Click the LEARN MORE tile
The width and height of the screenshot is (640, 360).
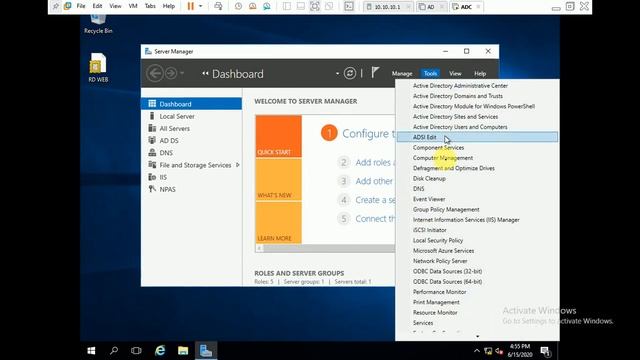pyautogui.click(x=279, y=222)
